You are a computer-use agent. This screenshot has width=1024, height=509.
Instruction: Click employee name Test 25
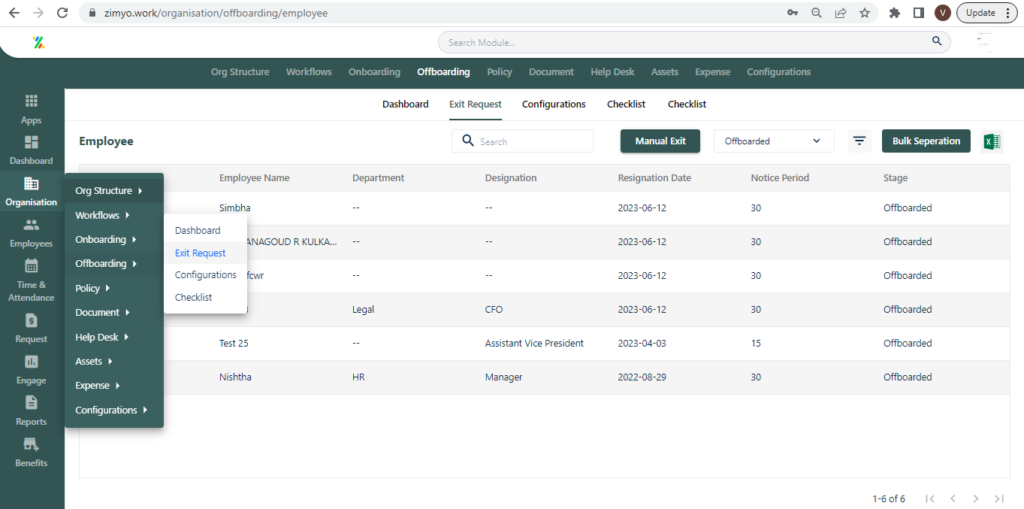234,343
